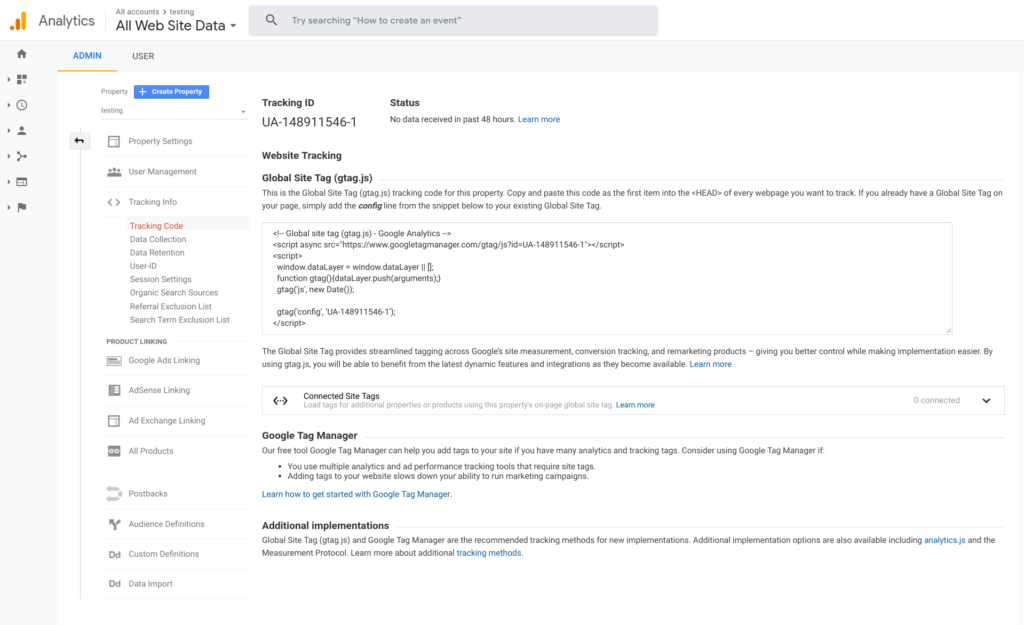Open the Realtime clock icon
This screenshot has width=1024, height=625.
tap(22, 104)
